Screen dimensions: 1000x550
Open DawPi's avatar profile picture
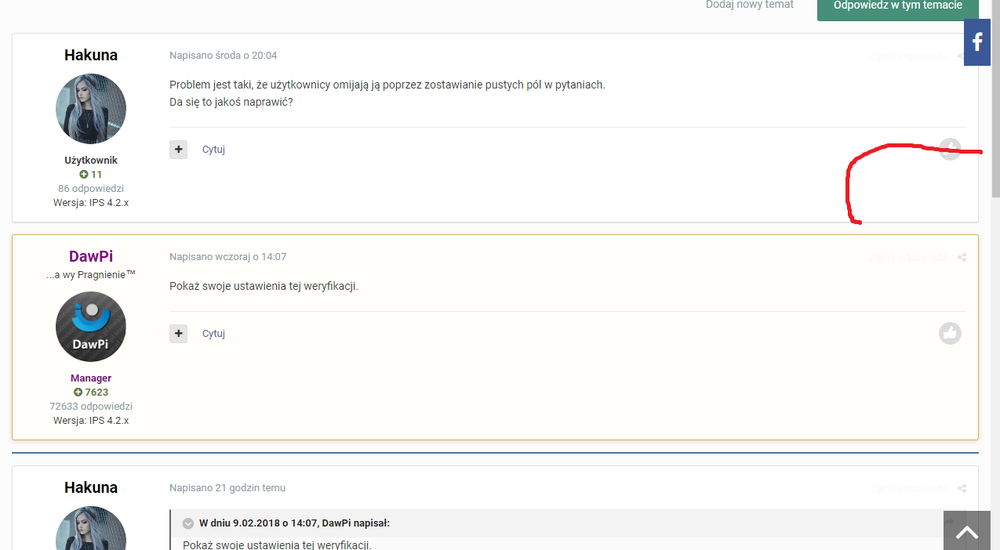[x=91, y=327]
